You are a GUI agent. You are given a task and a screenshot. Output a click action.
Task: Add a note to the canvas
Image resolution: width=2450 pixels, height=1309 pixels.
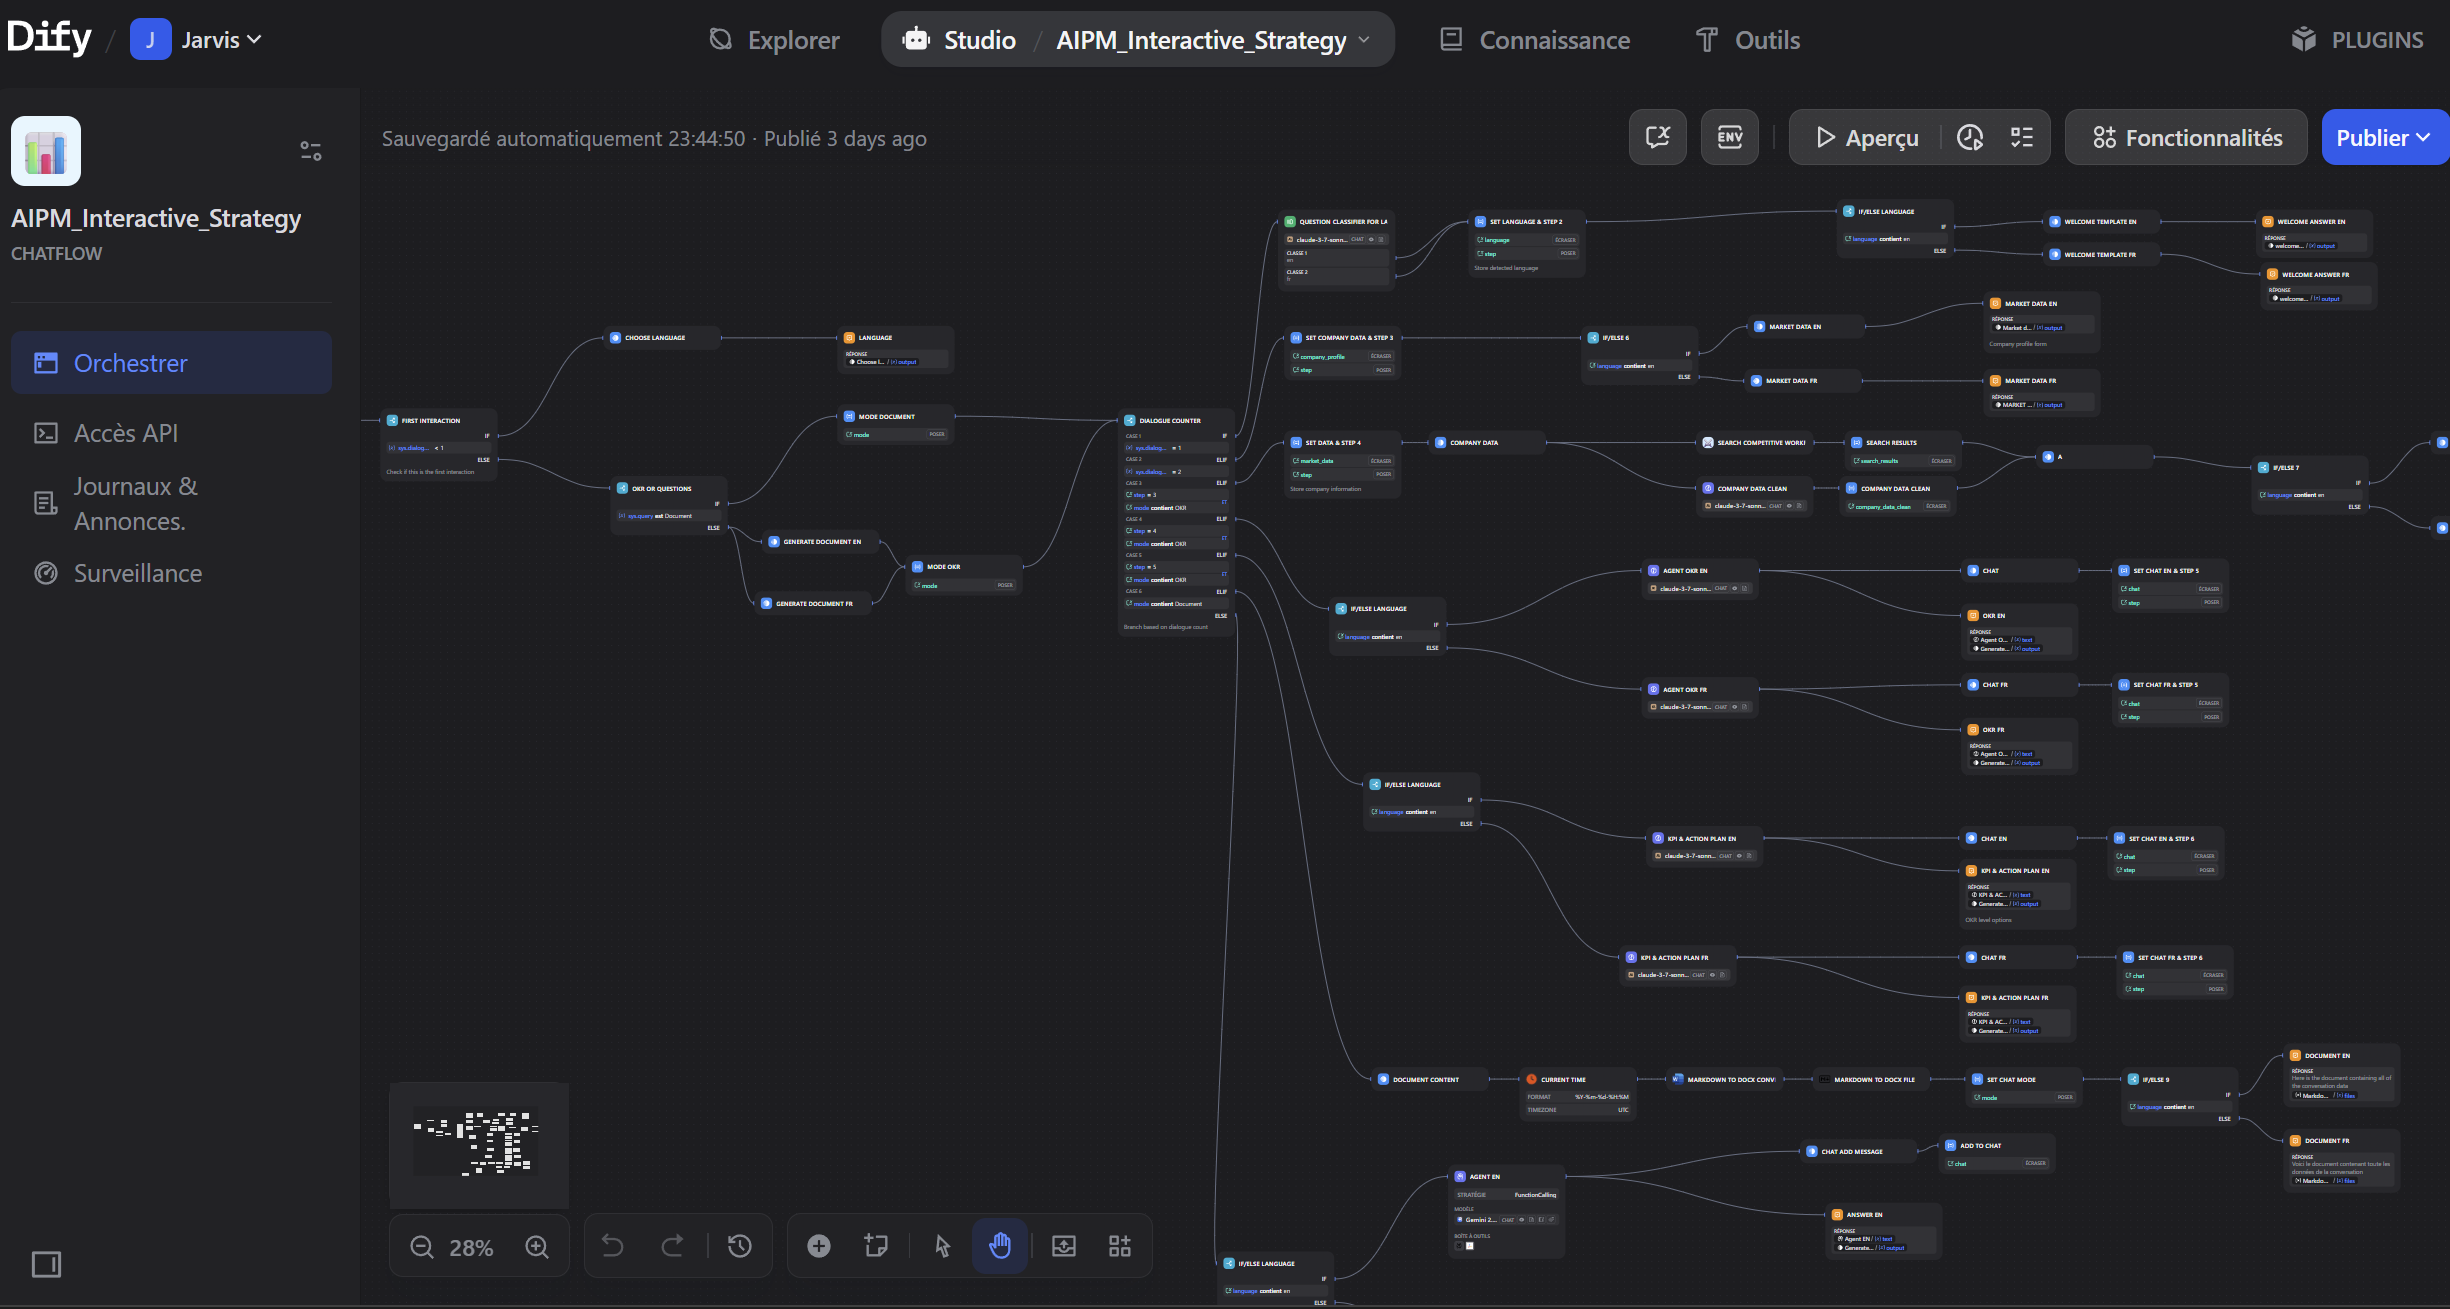pyautogui.click(x=876, y=1246)
